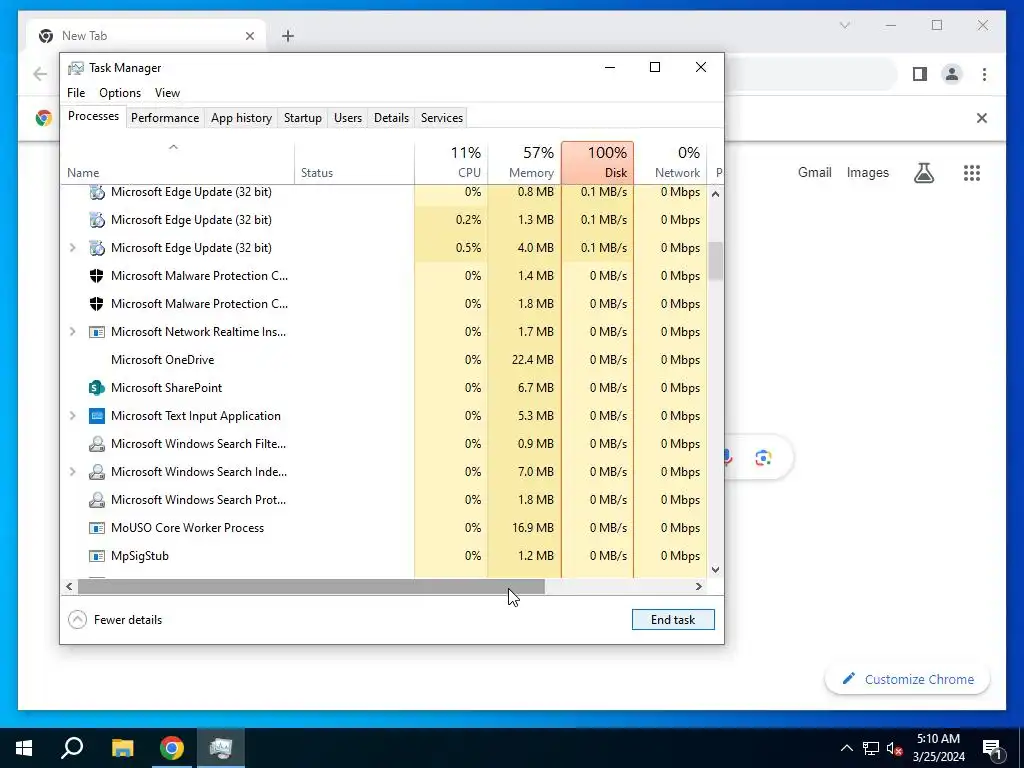Click the End task button
Screen dimensions: 1024x768
click(673, 620)
